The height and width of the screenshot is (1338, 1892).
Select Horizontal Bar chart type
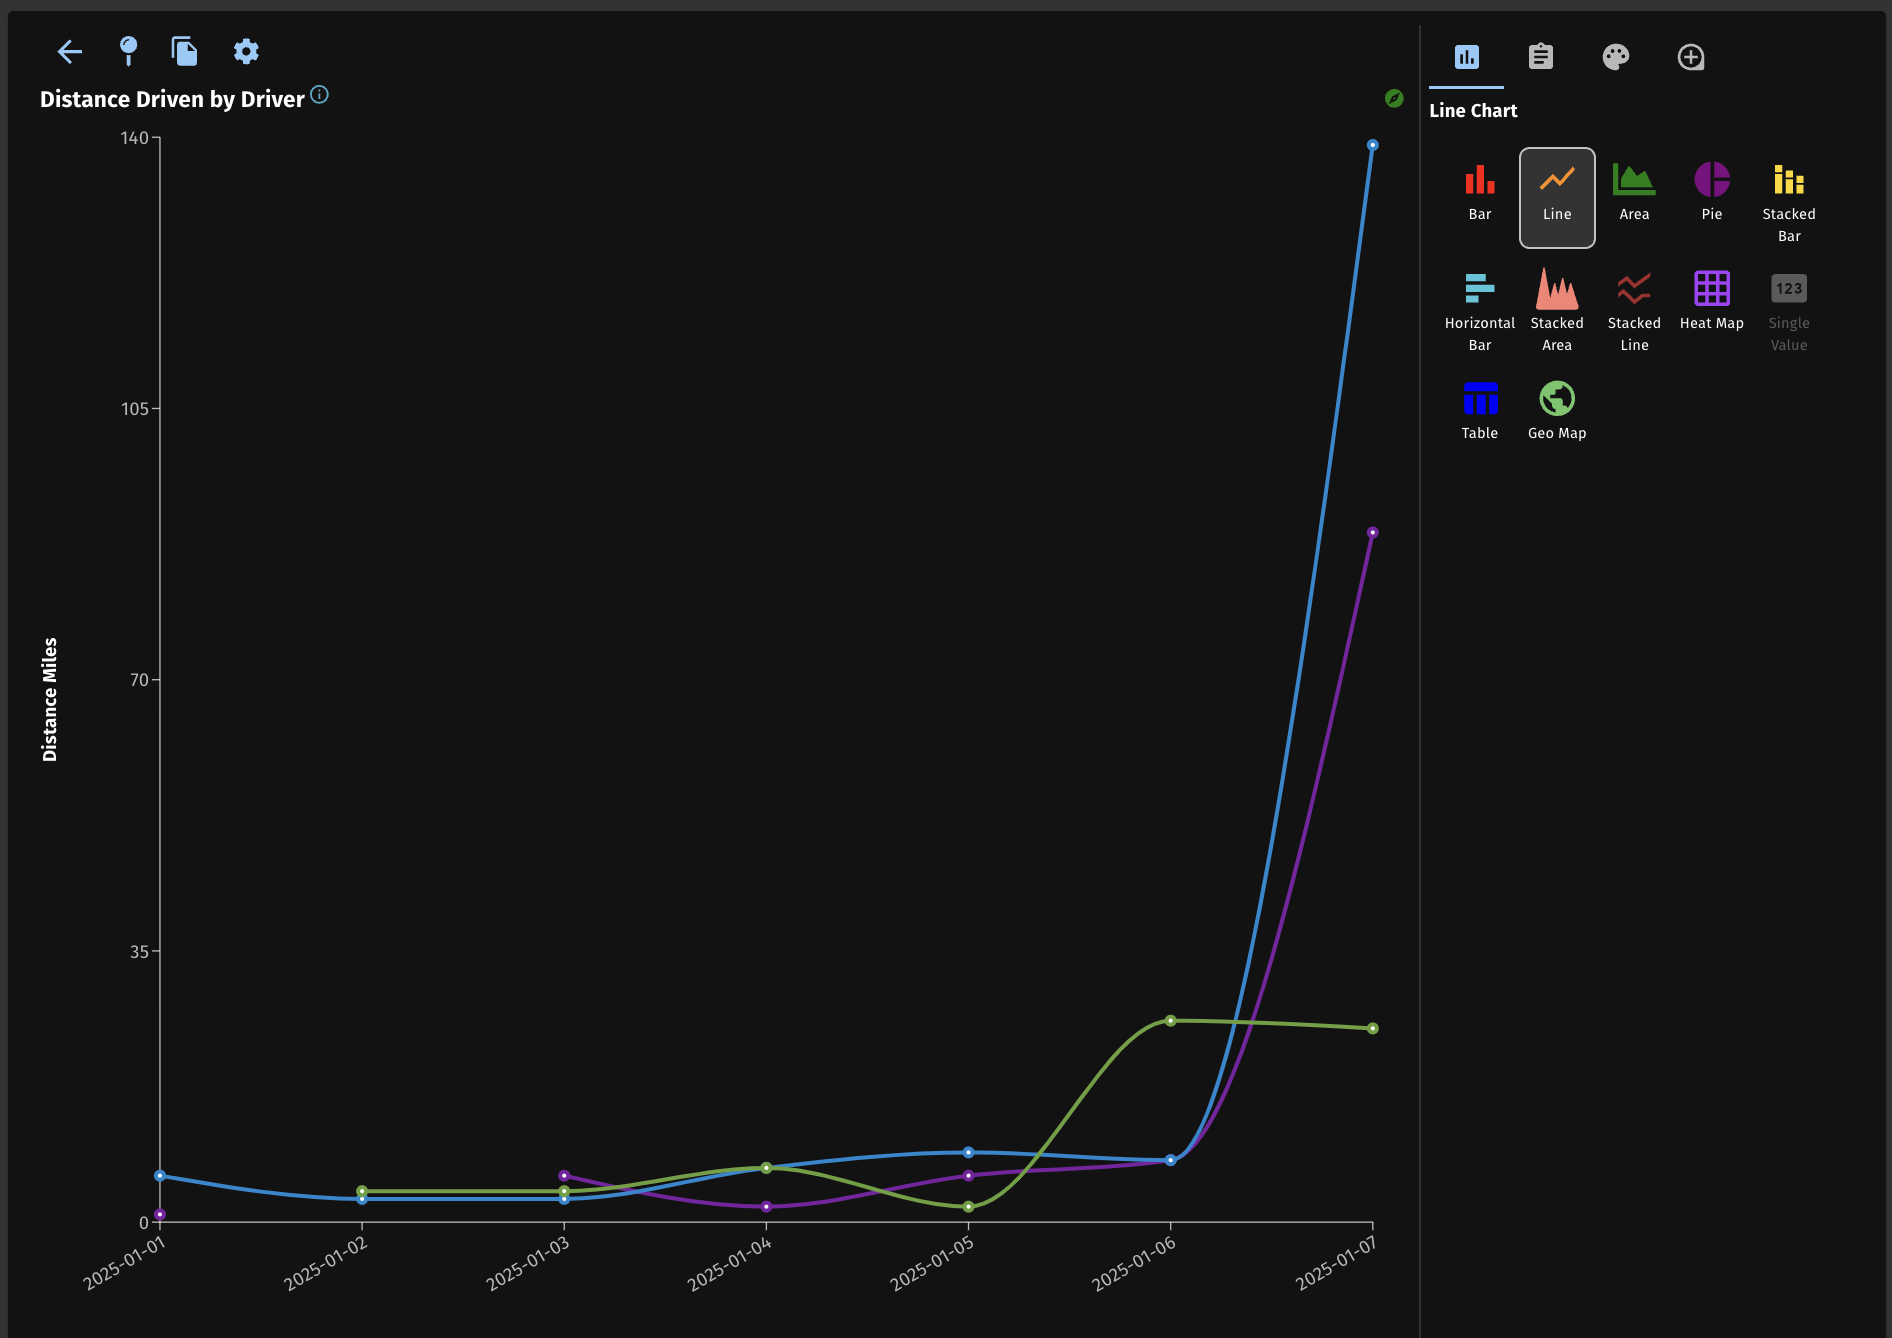[x=1479, y=311]
